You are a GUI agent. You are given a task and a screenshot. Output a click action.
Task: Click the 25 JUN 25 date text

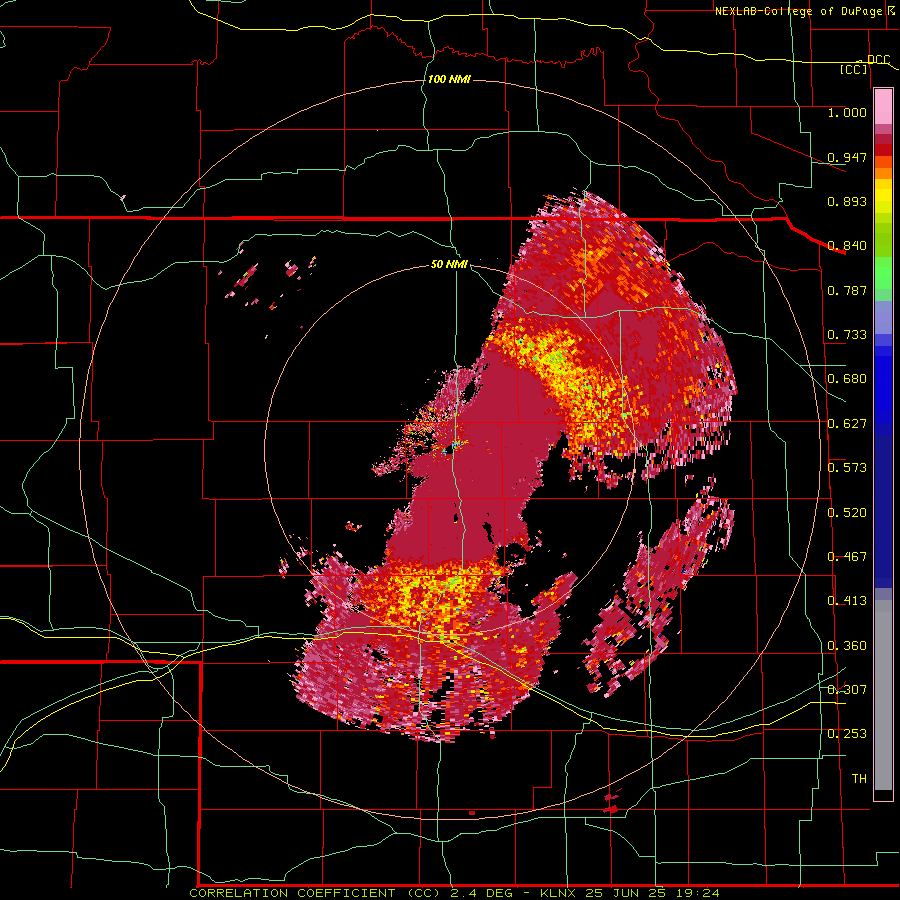tap(625, 893)
